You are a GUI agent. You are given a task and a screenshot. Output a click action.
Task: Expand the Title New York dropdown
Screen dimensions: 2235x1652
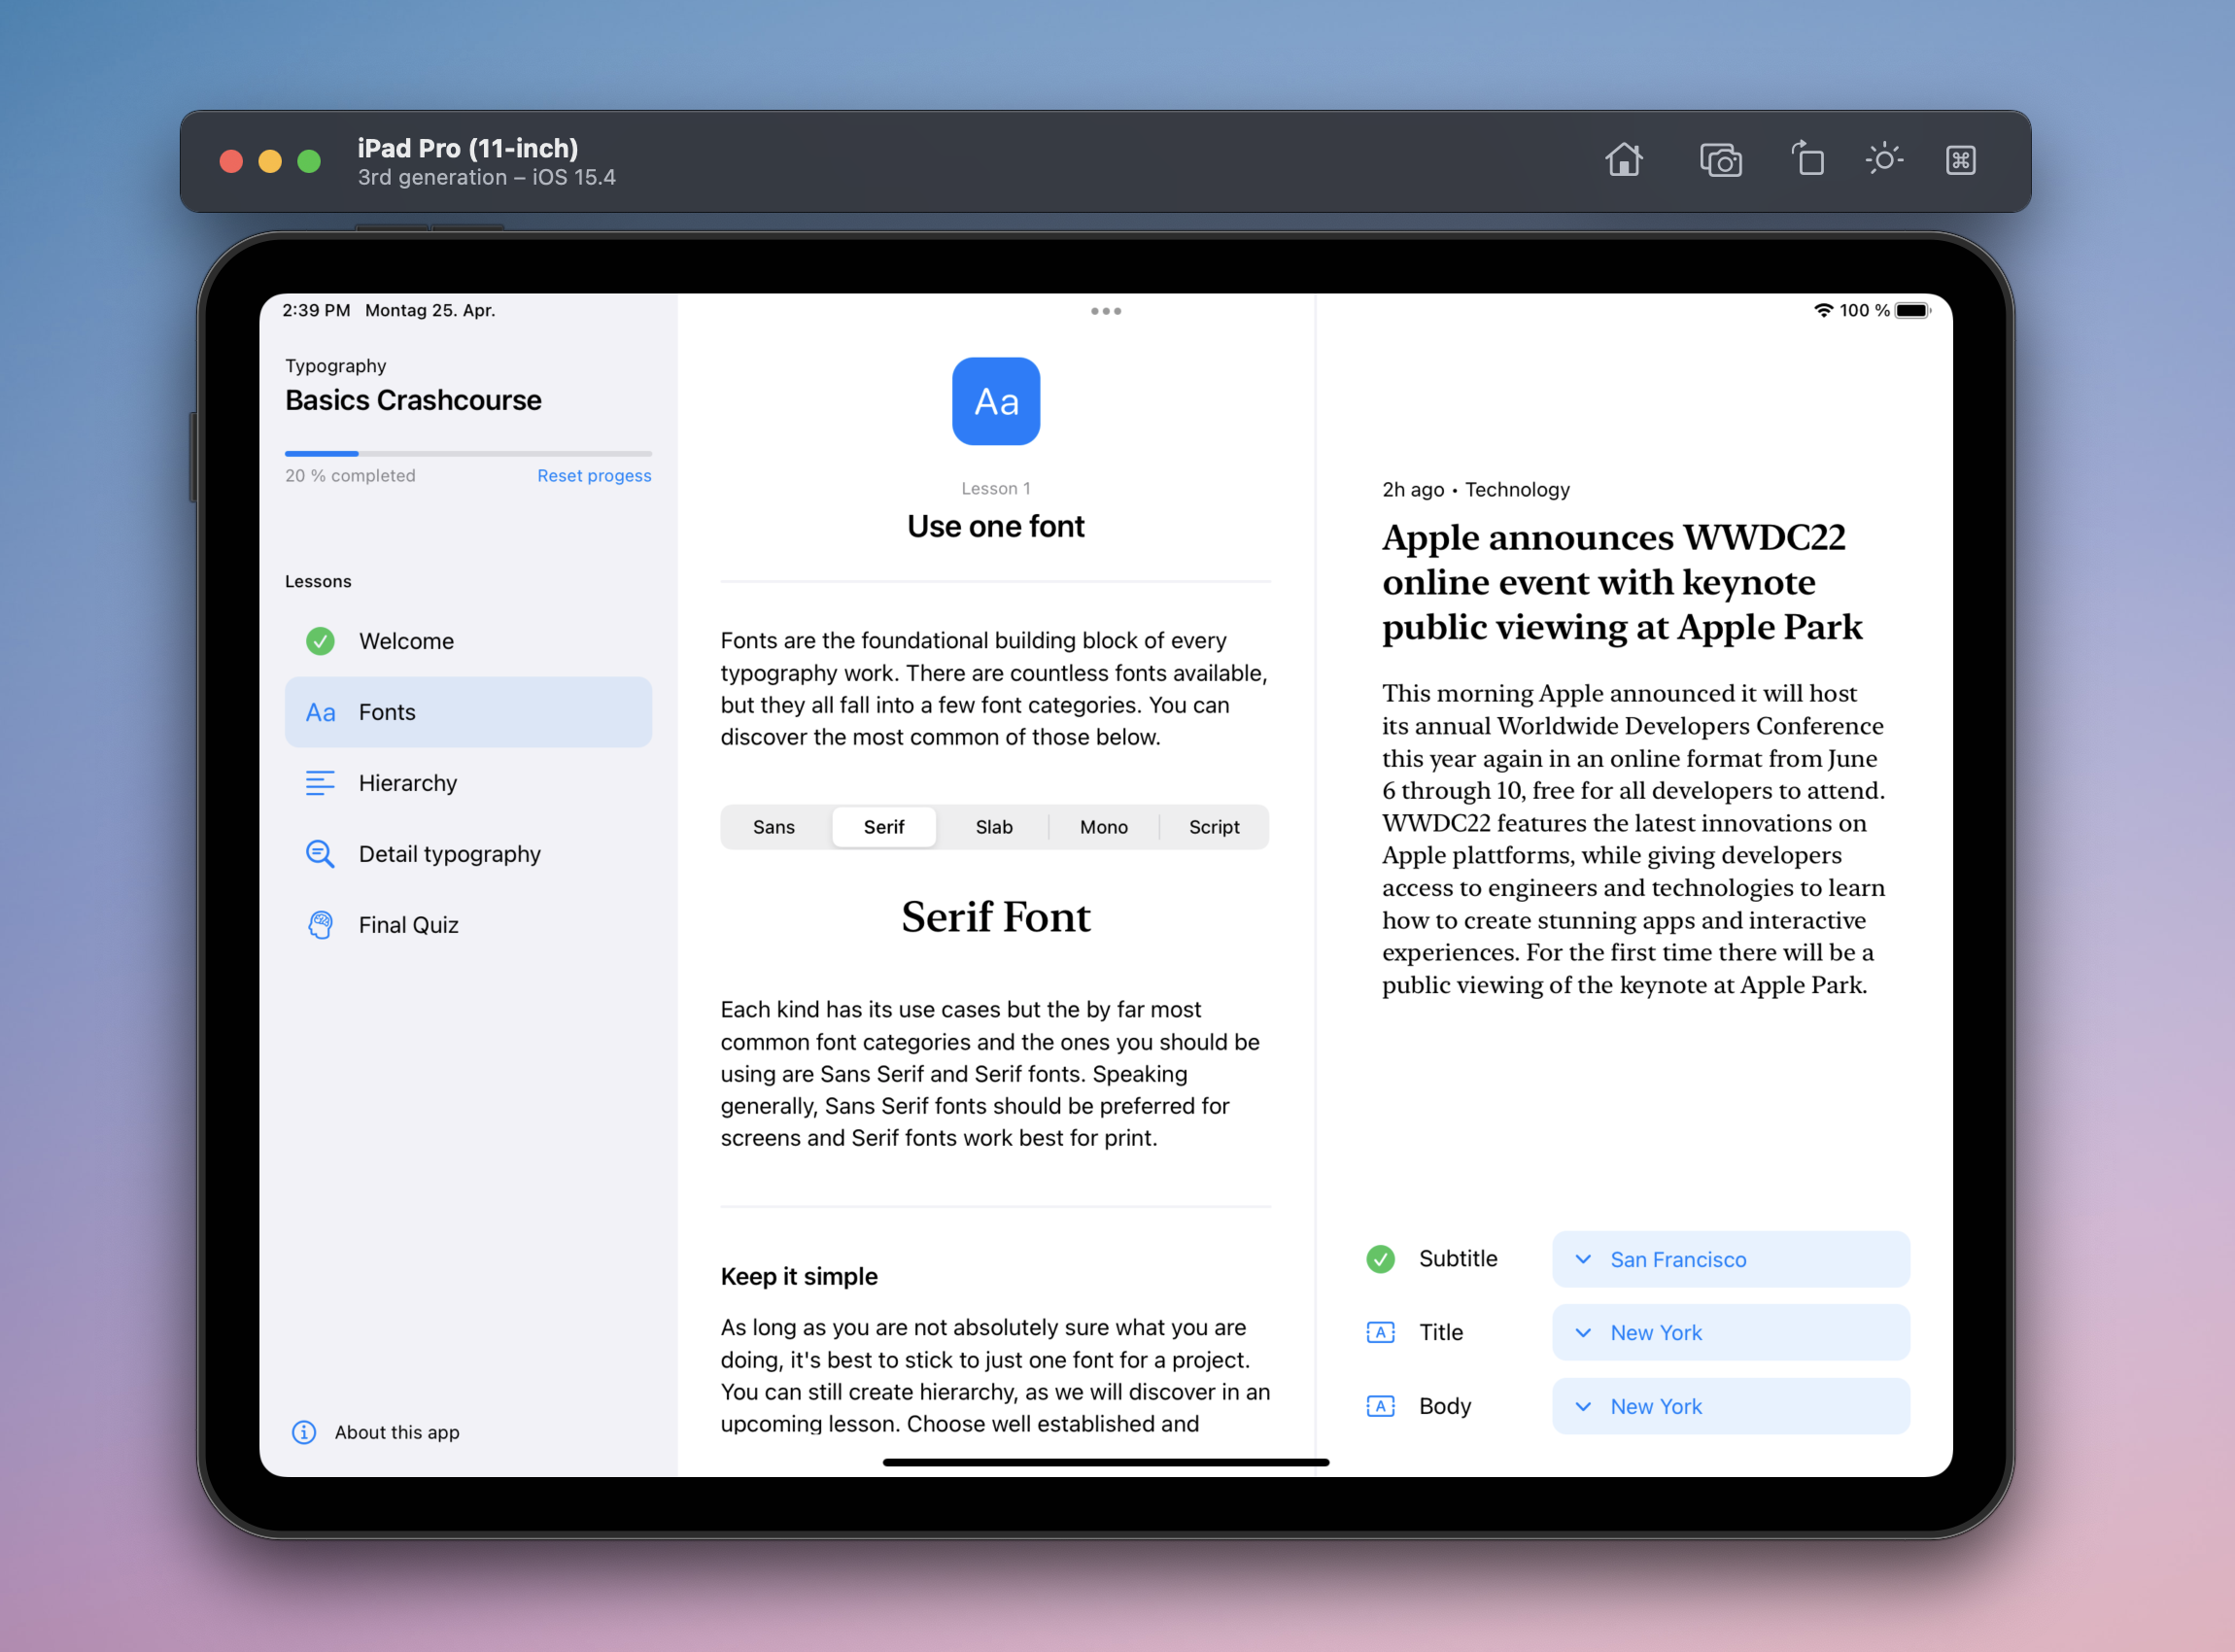click(x=1729, y=1332)
